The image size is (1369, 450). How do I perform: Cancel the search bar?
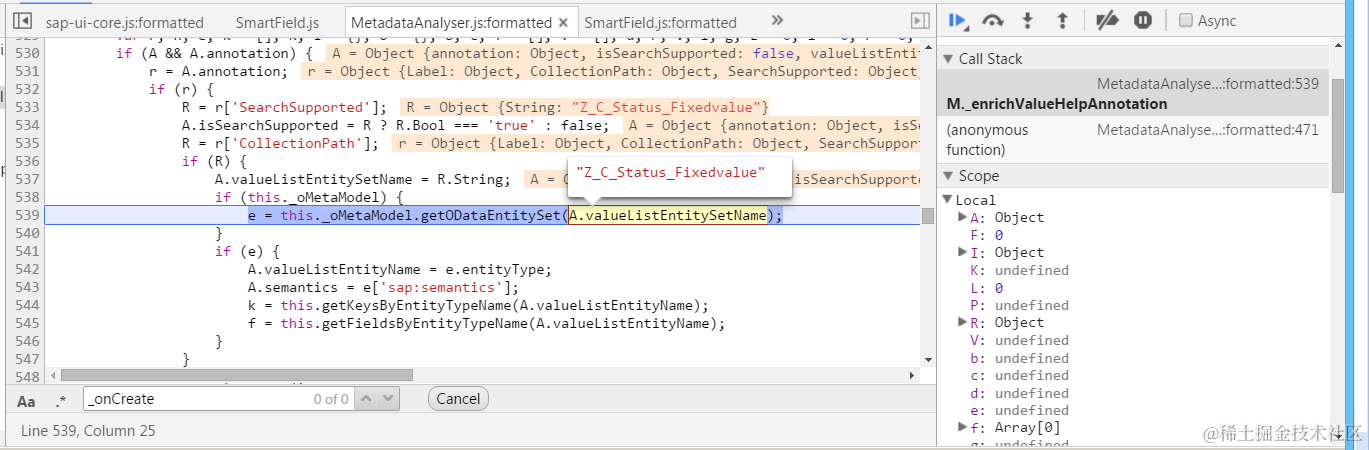(x=458, y=399)
